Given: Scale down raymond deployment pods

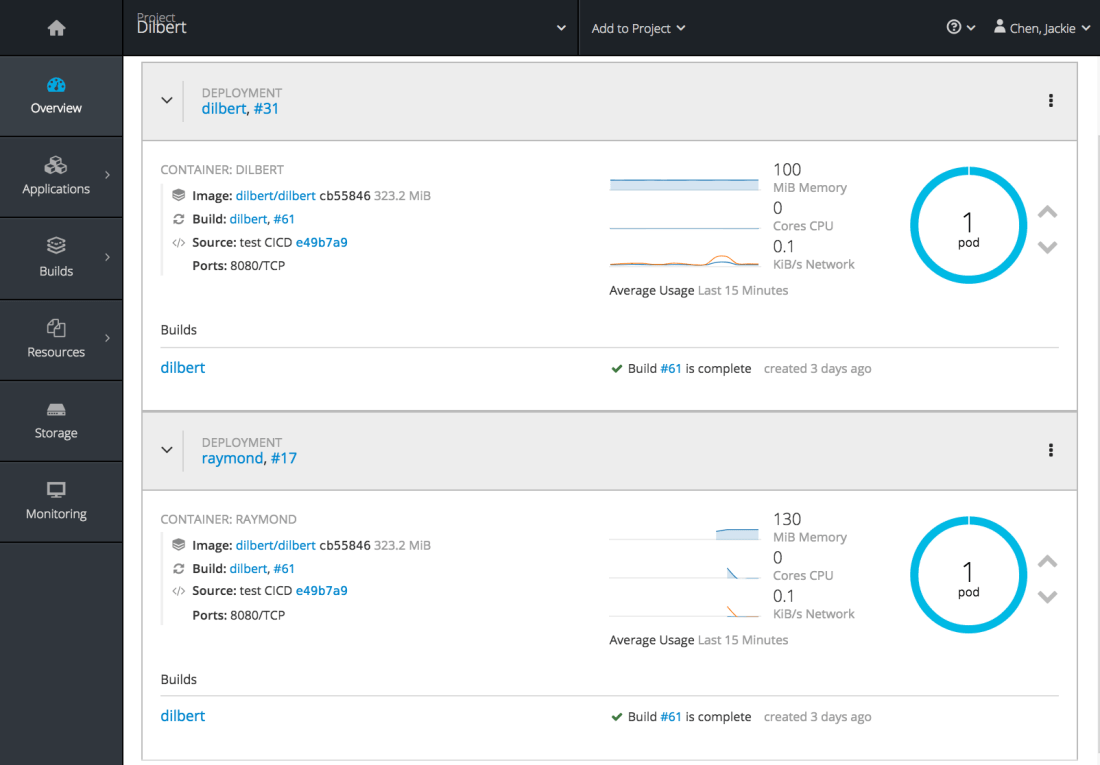Looking at the screenshot, I should [x=1047, y=597].
